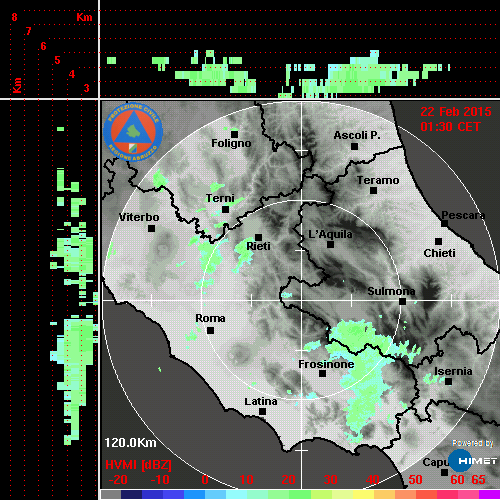
Task: Select the gray leftmost swatch in color bar
Action: pyautogui.click(x=111, y=495)
